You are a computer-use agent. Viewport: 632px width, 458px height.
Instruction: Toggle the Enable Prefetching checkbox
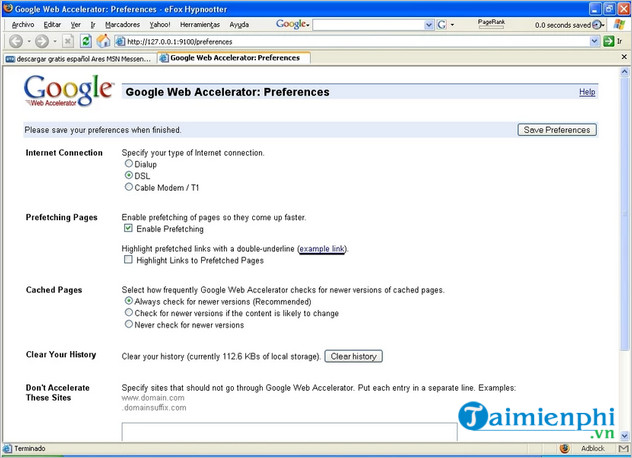pos(128,229)
